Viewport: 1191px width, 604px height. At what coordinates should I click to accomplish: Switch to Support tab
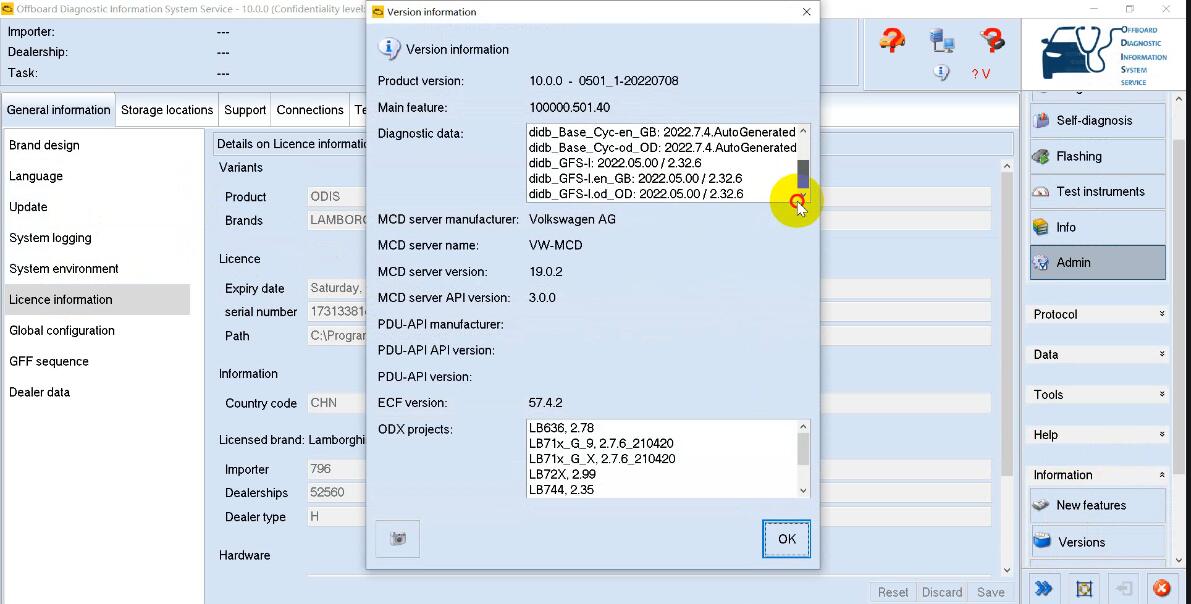pos(245,110)
